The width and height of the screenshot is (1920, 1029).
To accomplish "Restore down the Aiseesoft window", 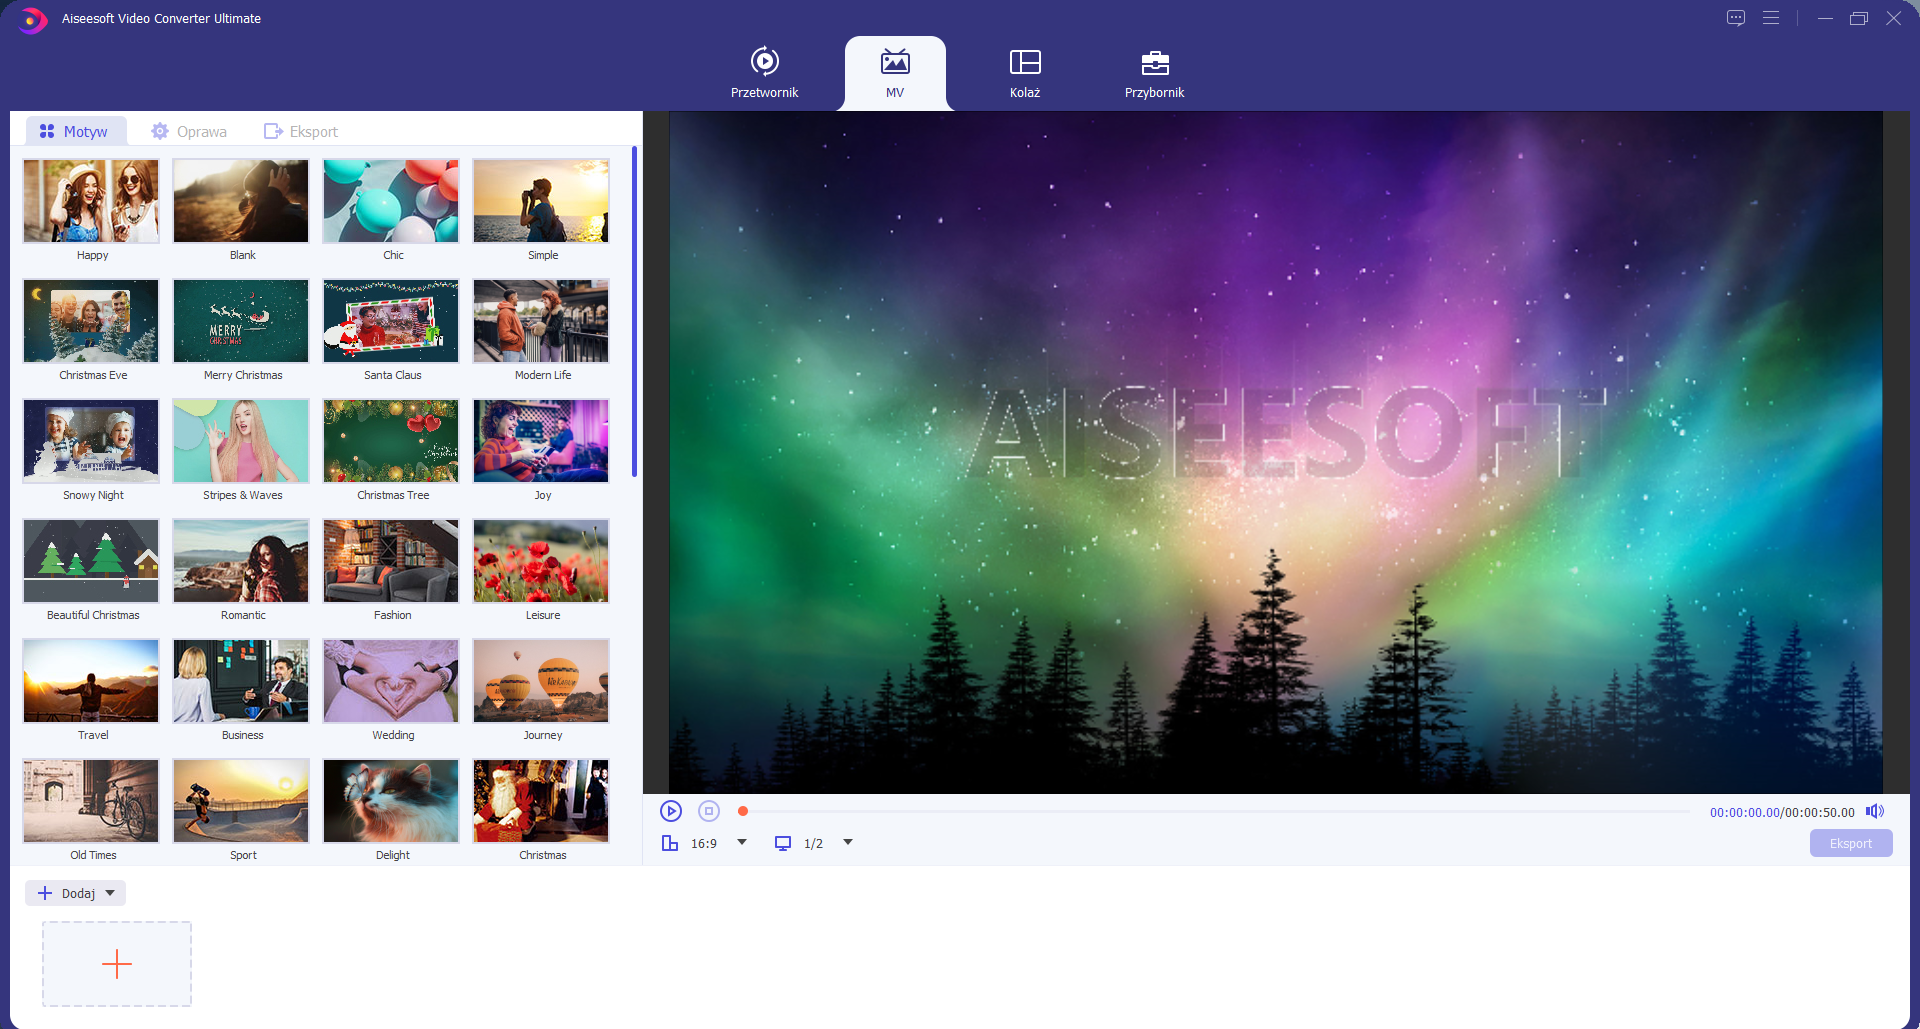I will pyautogui.click(x=1859, y=18).
